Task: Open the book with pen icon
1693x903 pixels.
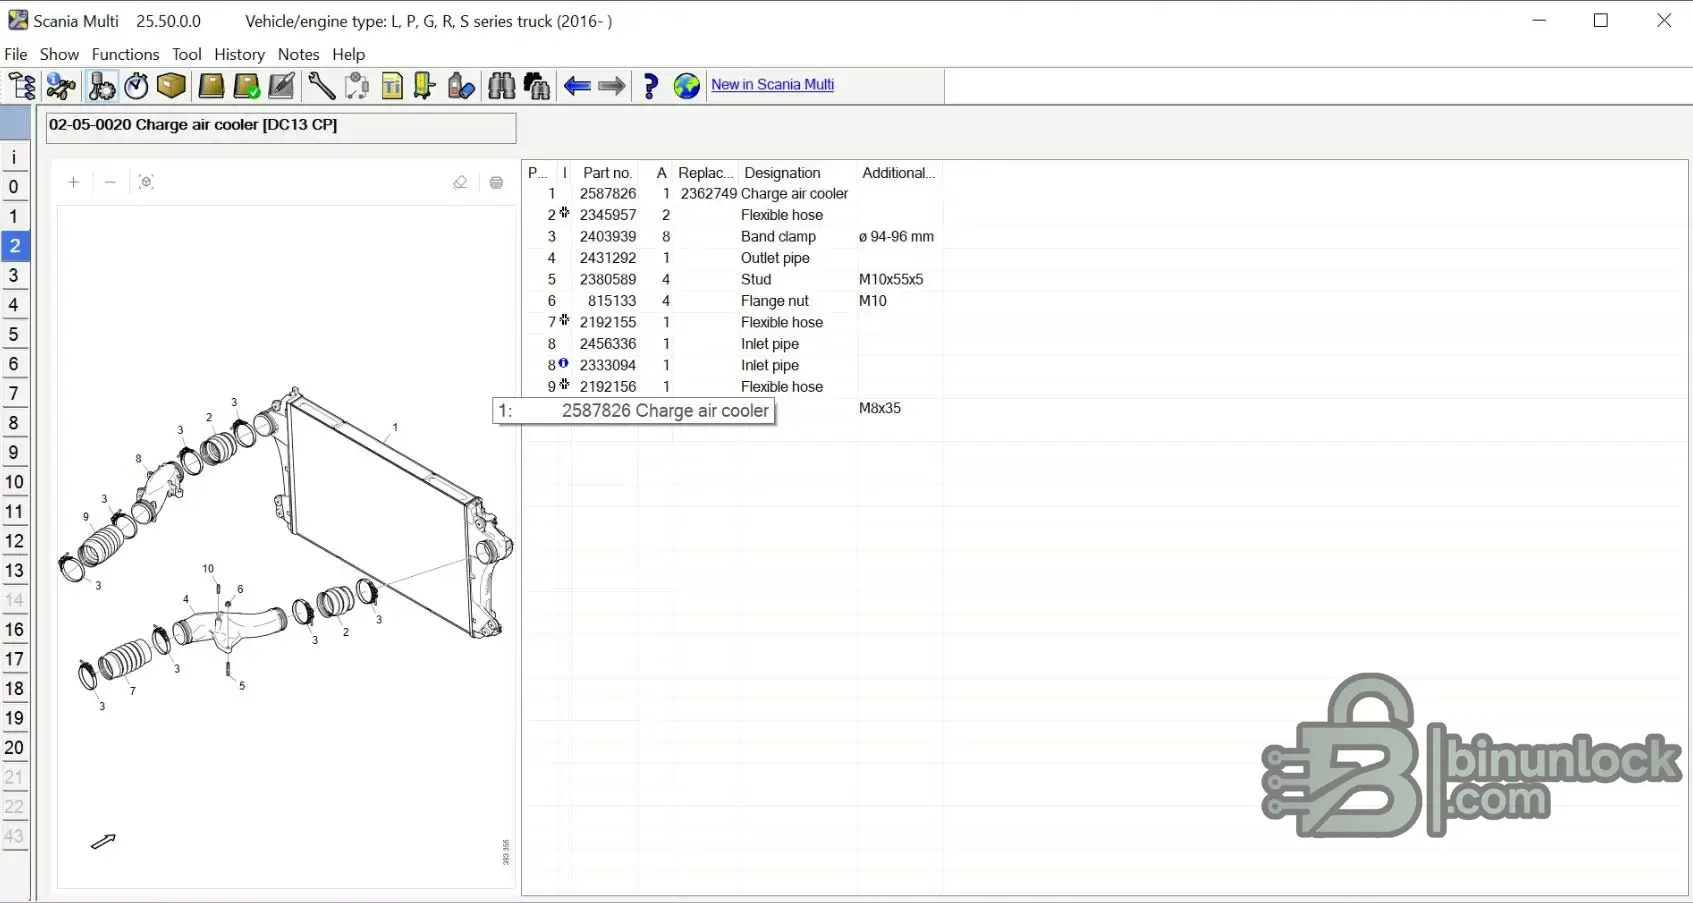Action: pos(282,86)
